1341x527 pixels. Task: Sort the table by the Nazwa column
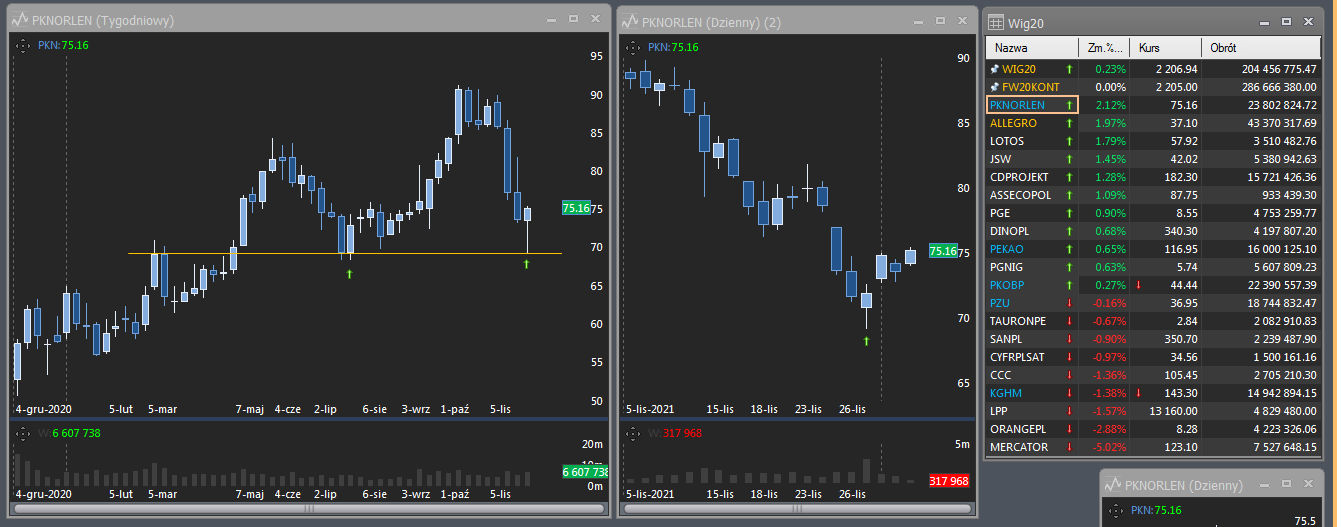[1033, 48]
